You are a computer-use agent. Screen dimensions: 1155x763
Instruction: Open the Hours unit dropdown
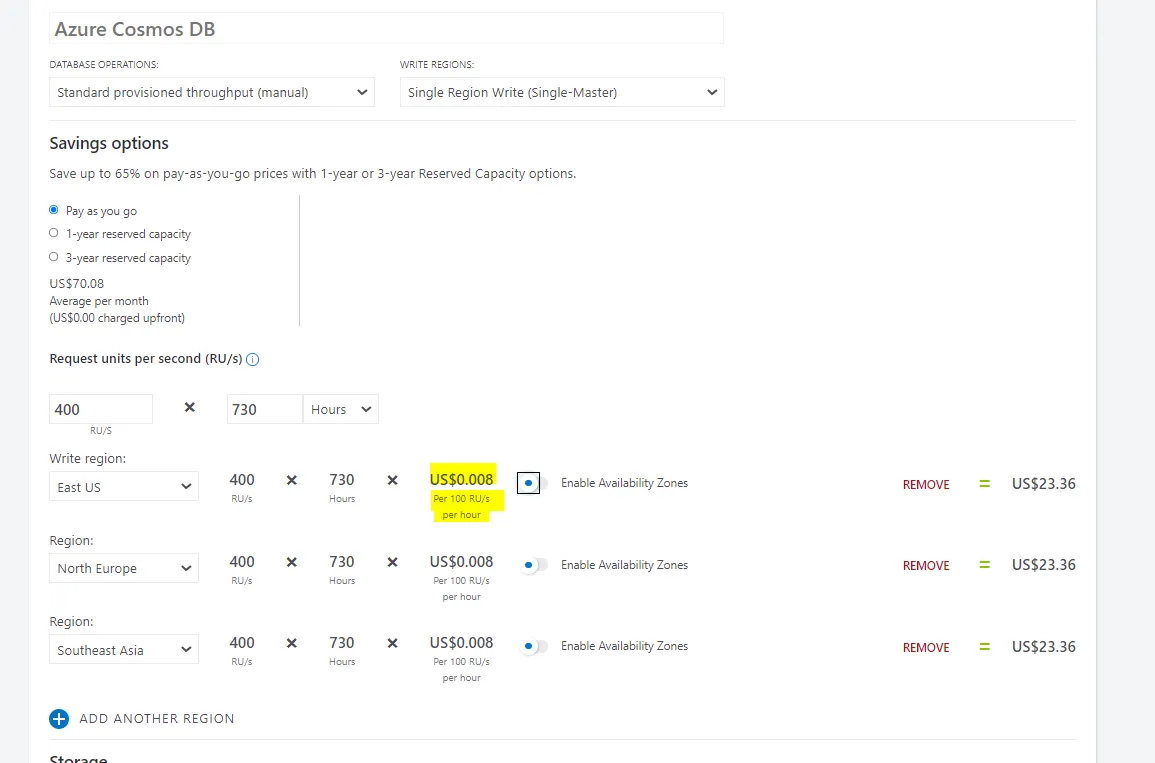click(340, 409)
